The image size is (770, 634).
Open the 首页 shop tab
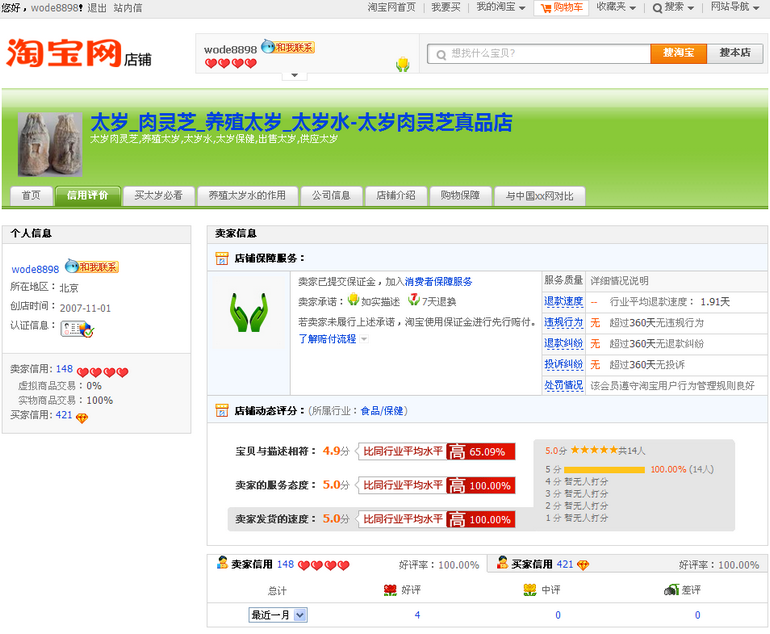click(x=31, y=195)
